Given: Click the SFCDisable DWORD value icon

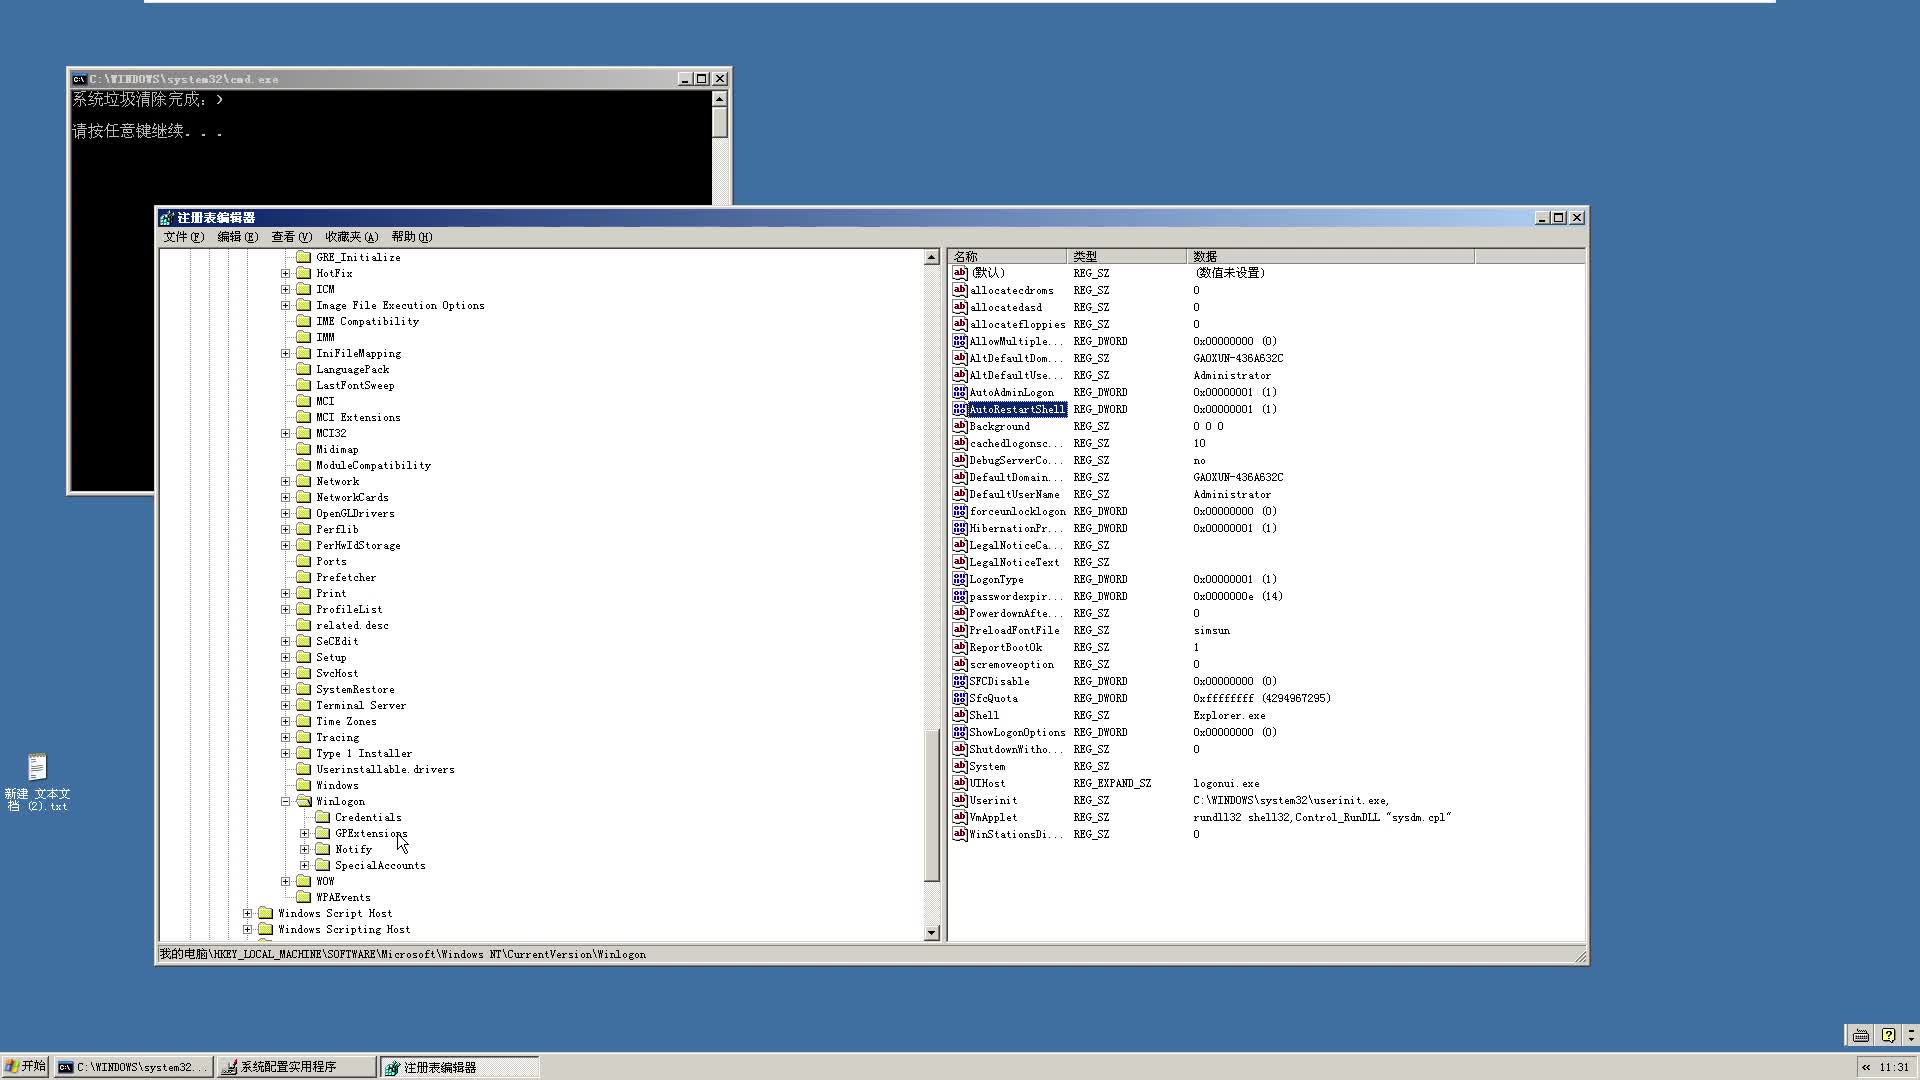Looking at the screenshot, I should point(959,681).
